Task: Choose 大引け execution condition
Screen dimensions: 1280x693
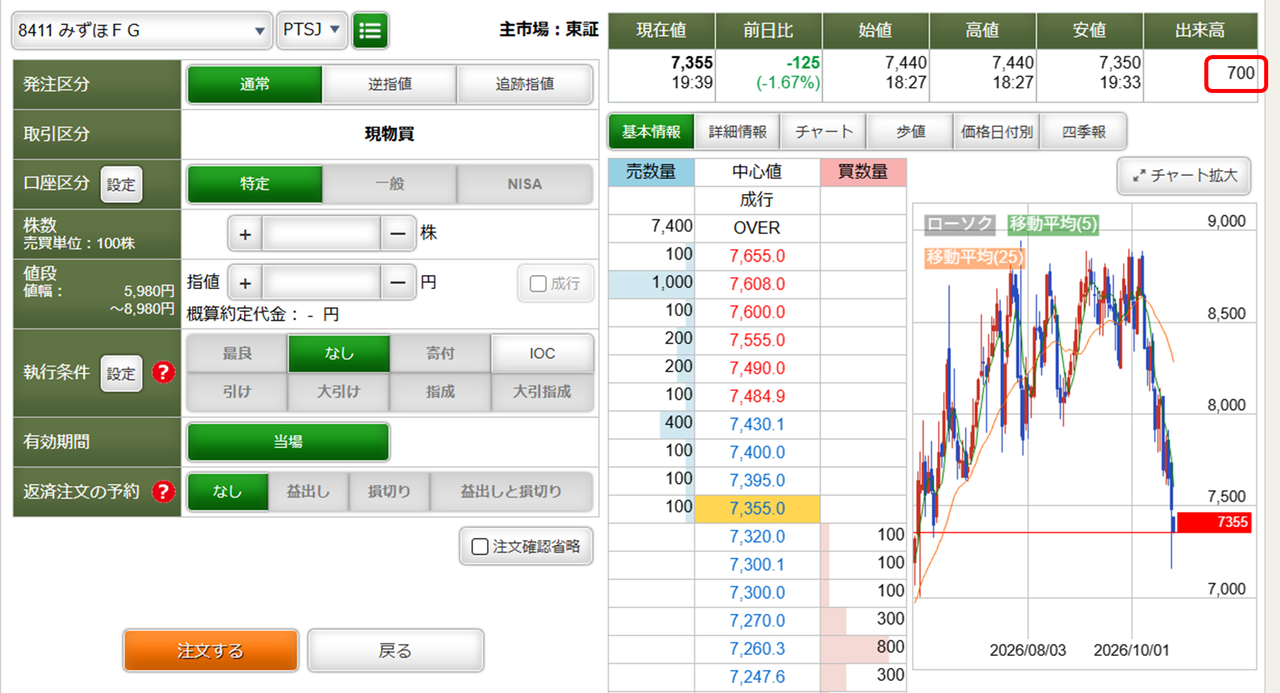Action: 338,391
